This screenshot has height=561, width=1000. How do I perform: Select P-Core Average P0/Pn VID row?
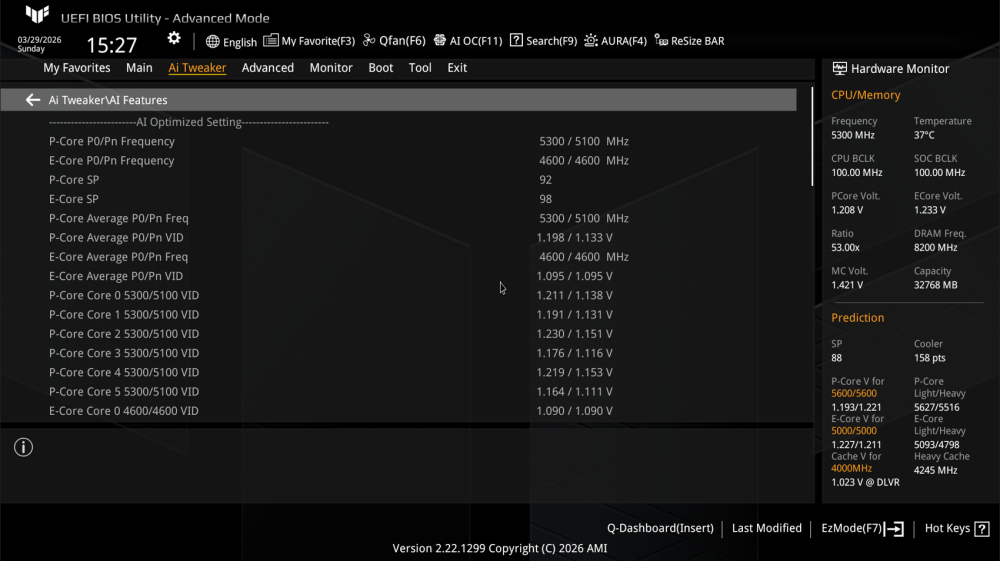click(399, 238)
